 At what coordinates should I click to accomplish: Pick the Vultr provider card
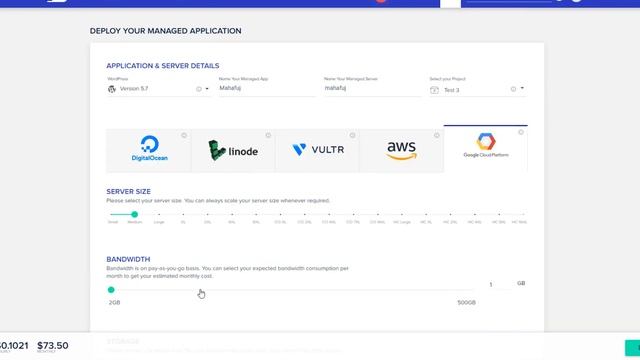pyautogui.click(x=318, y=151)
